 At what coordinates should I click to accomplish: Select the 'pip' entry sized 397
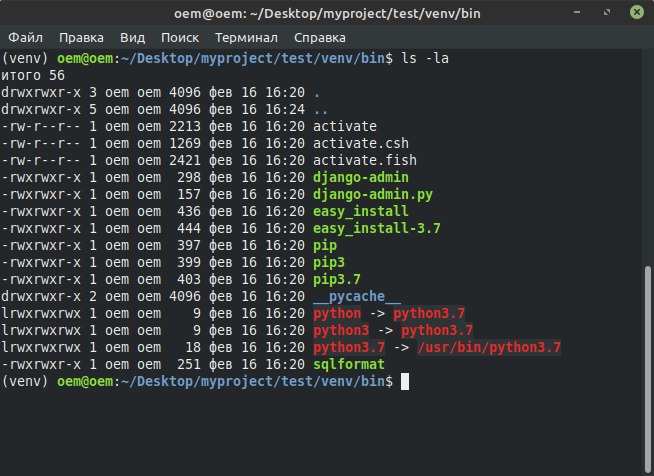click(325, 246)
